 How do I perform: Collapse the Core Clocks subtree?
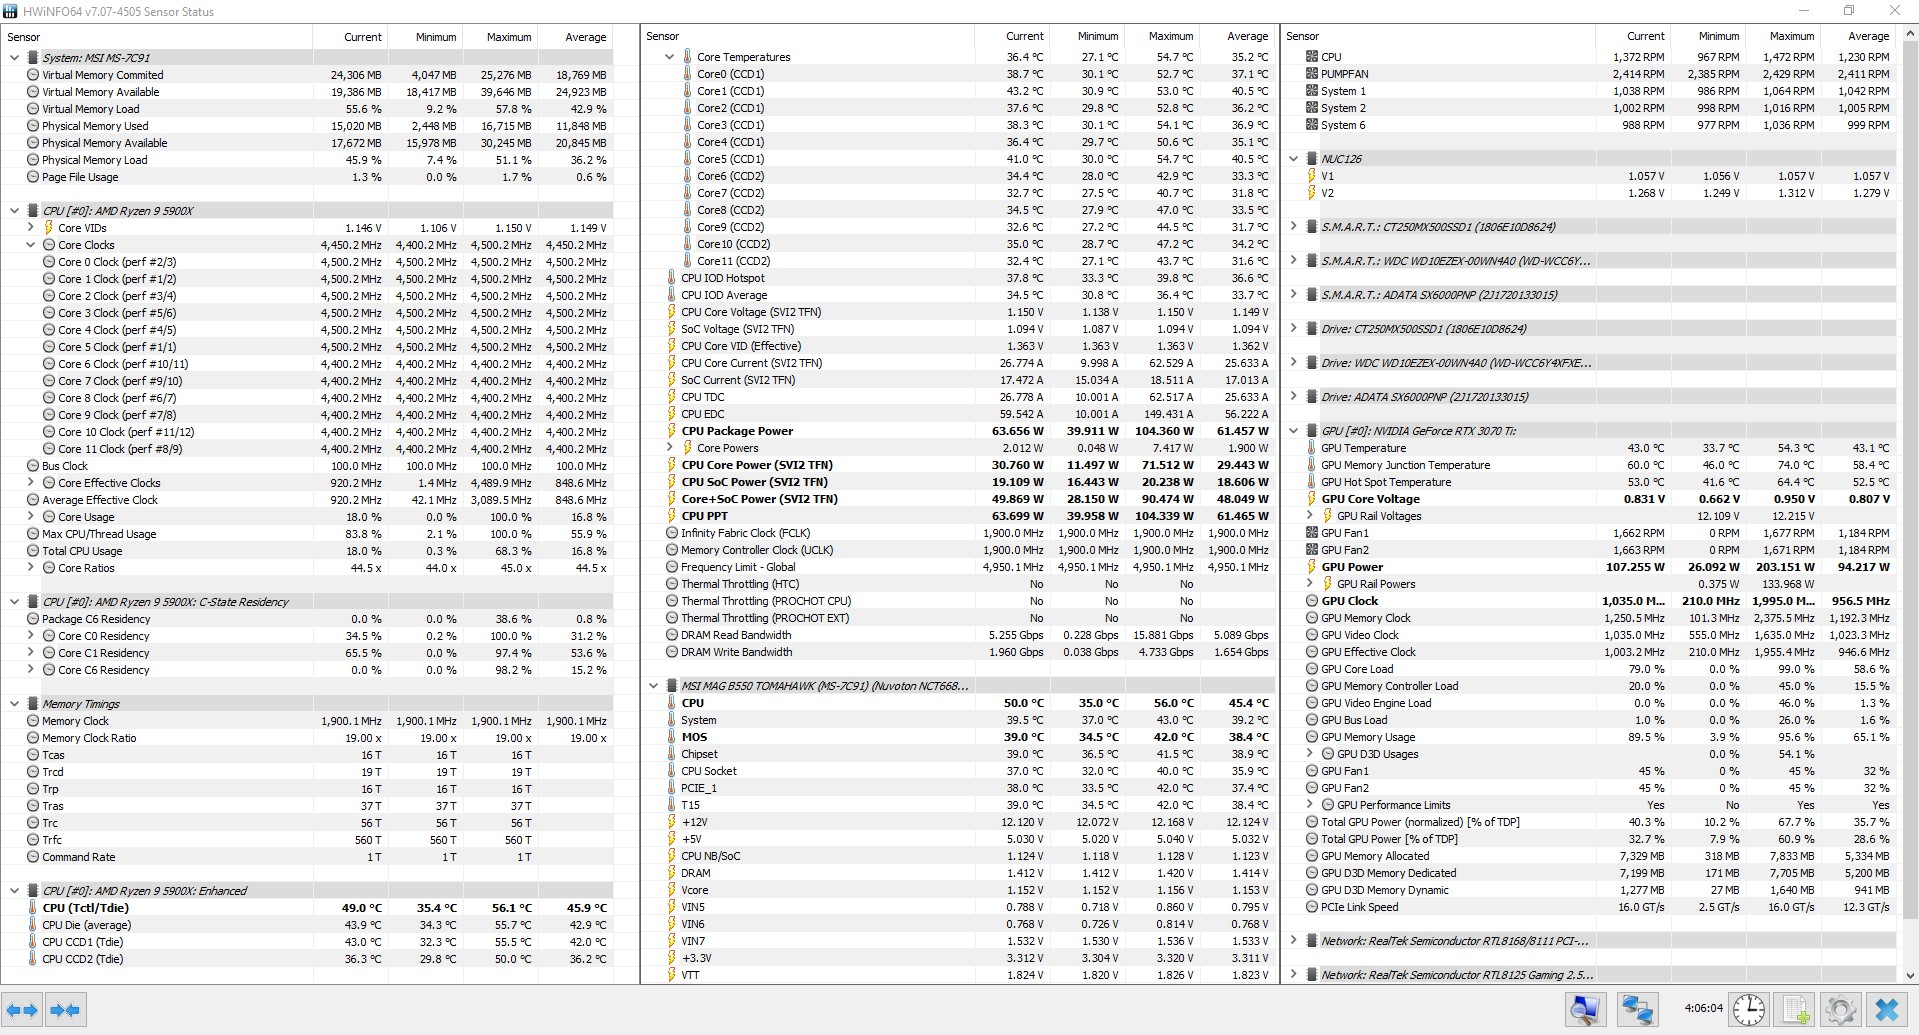[x=30, y=245]
